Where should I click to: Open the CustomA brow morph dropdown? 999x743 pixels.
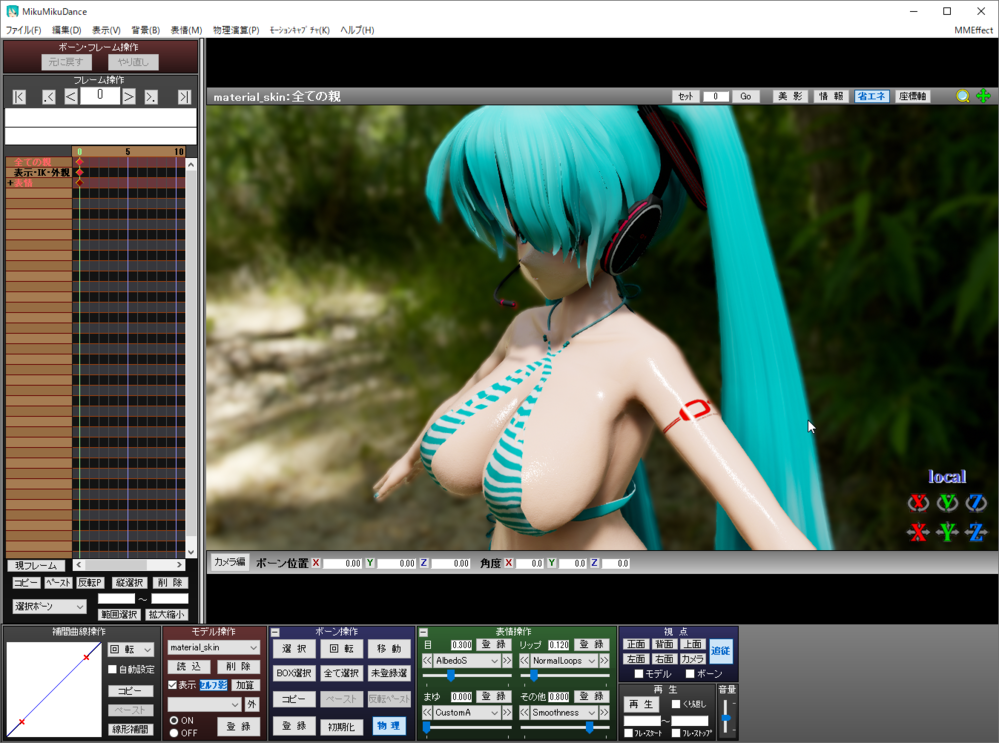point(466,712)
